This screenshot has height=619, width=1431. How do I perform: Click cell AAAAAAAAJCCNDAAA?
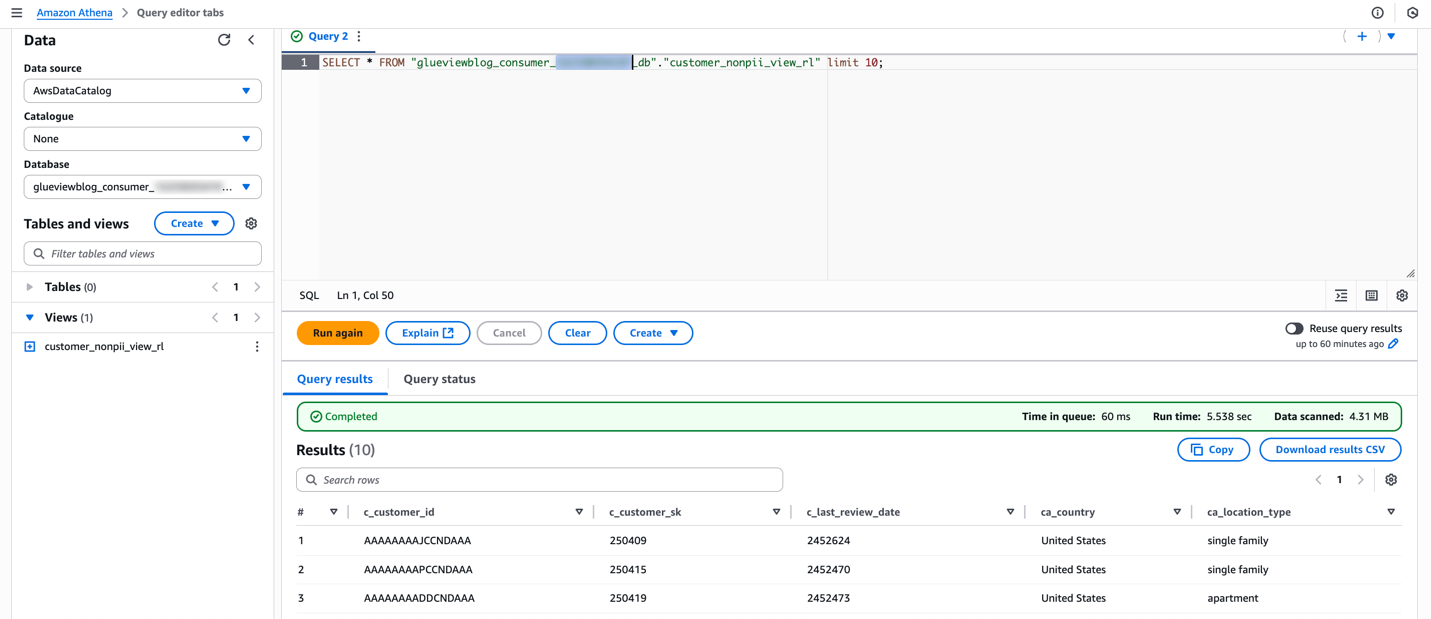tap(417, 541)
